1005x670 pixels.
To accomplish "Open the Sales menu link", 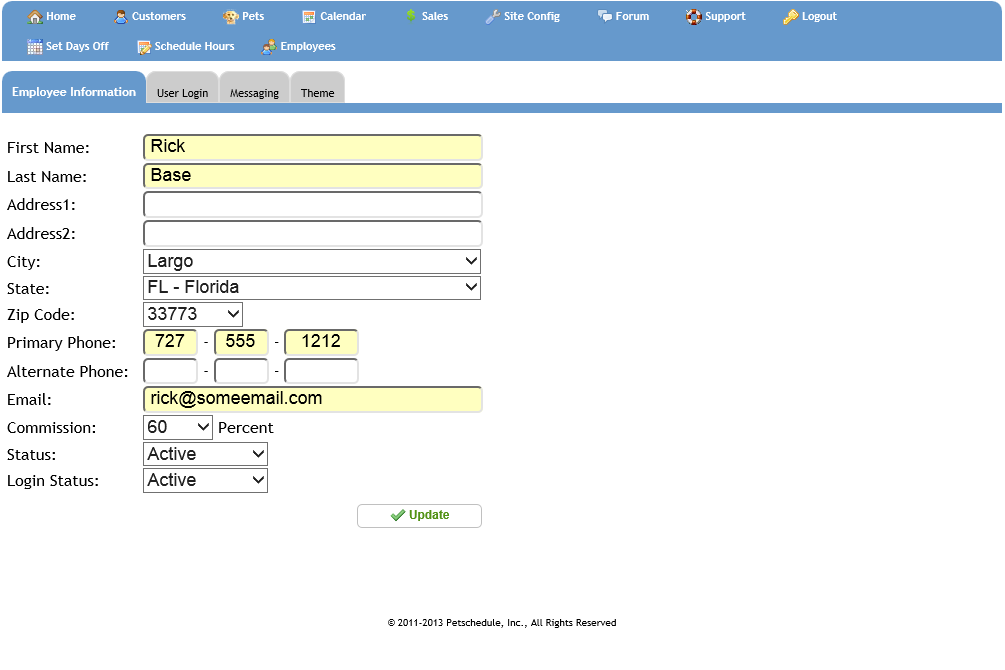I will [x=435, y=16].
